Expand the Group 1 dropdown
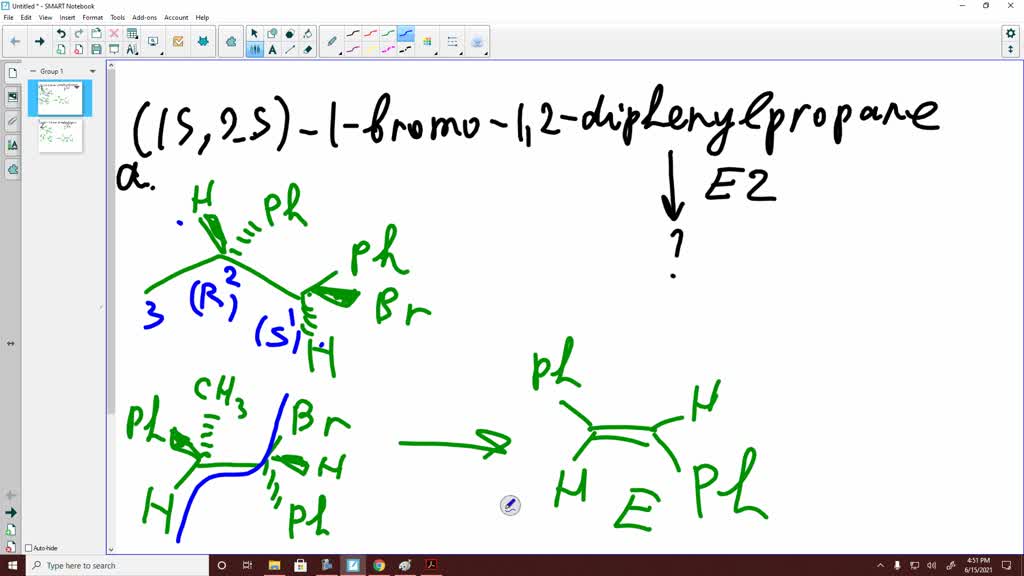1024x576 pixels. point(91,71)
